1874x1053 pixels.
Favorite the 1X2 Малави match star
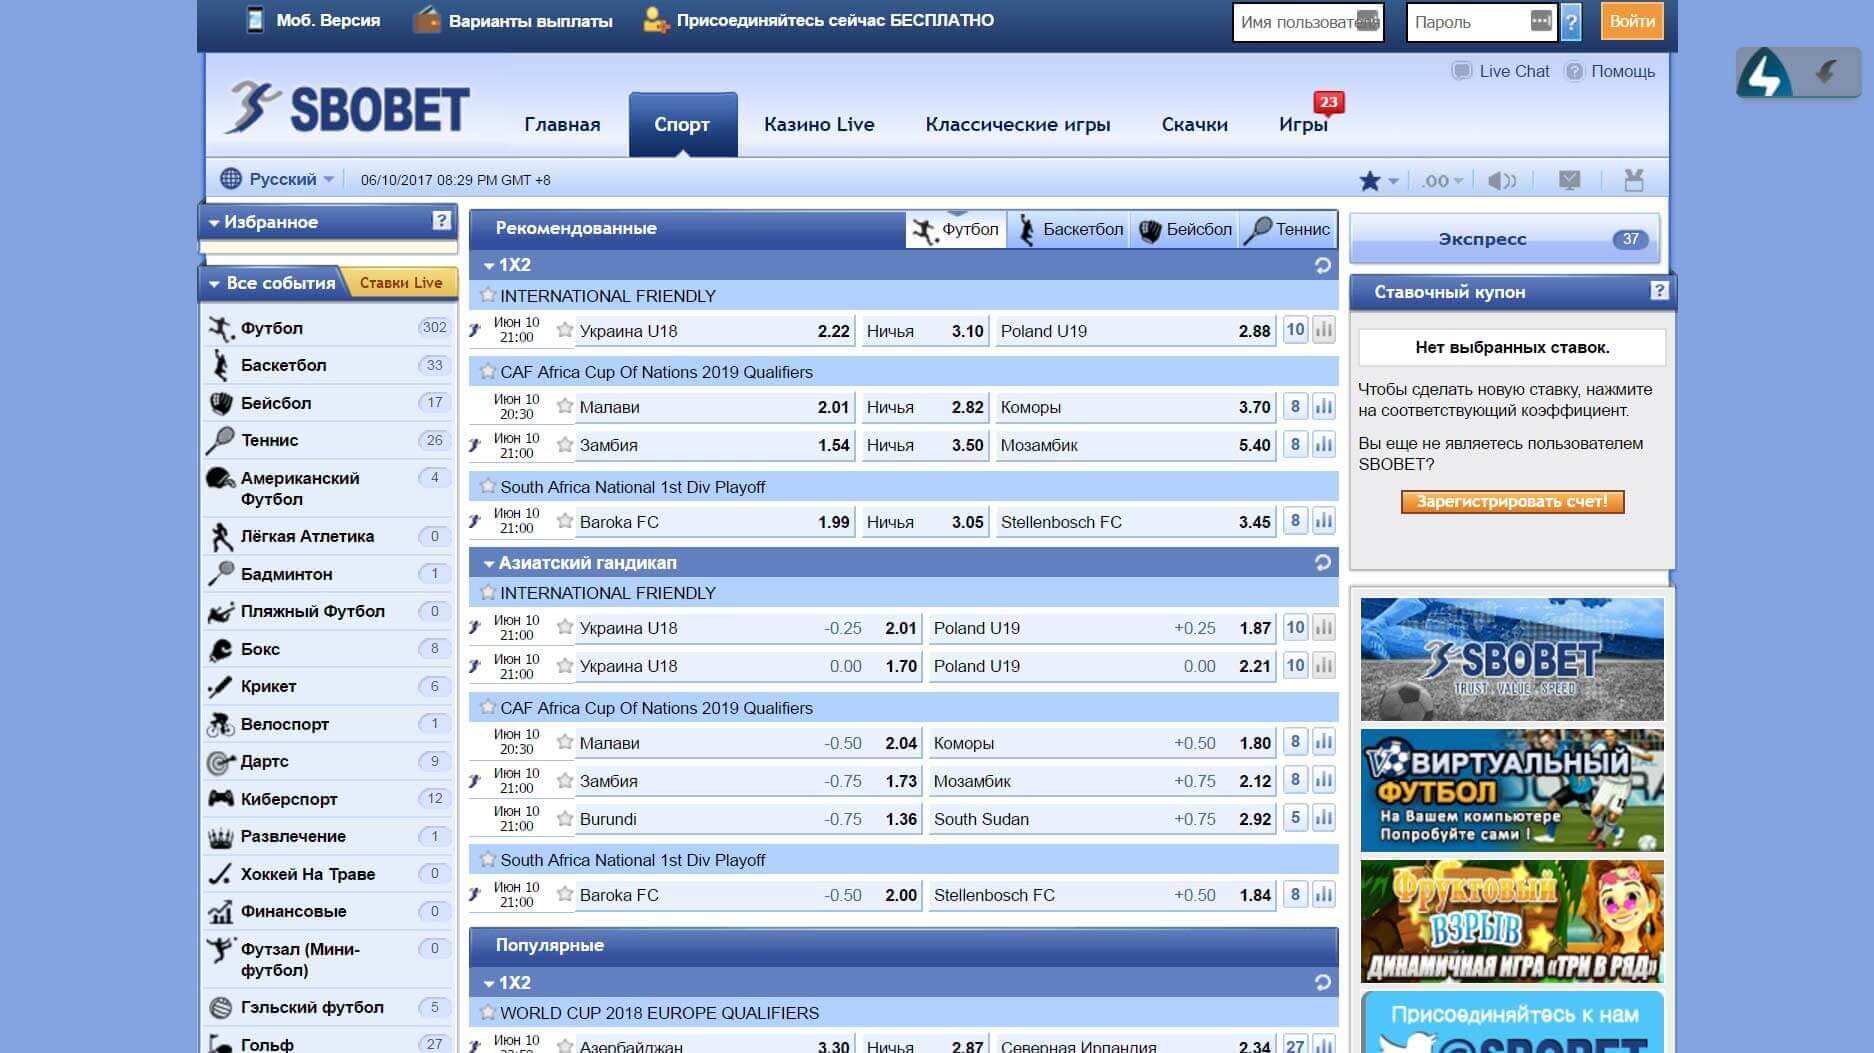(565, 406)
